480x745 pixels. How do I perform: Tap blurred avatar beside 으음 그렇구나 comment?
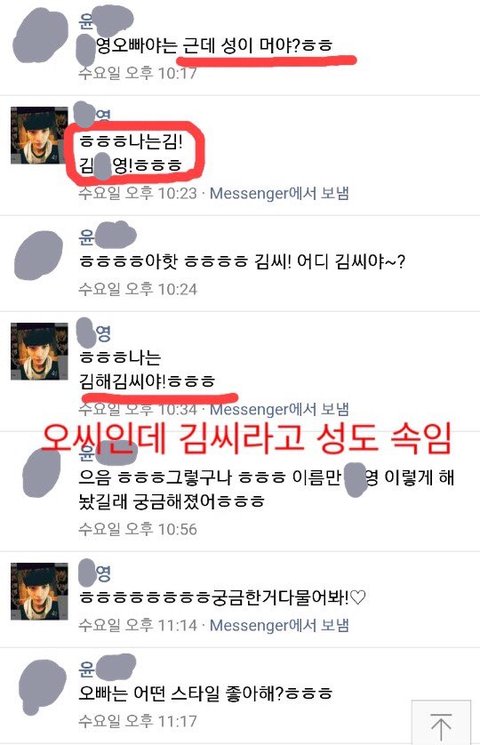point(42,473)
